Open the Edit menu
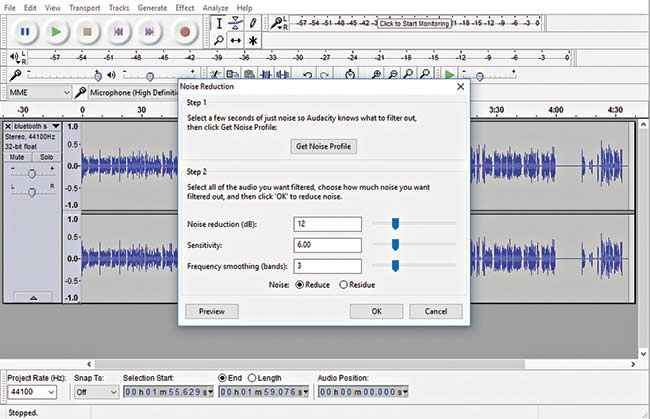Viewport: 650px width, 419px height. 30,8
